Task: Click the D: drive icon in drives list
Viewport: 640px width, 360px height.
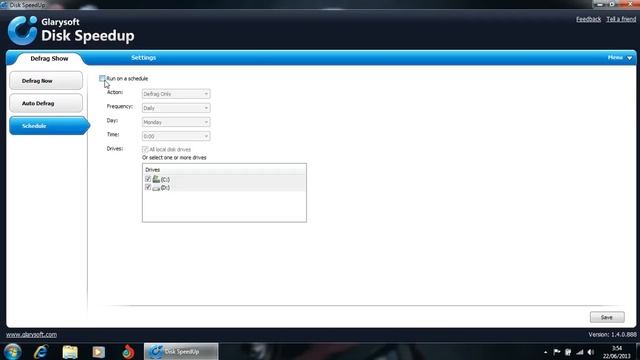Action: 156,188
